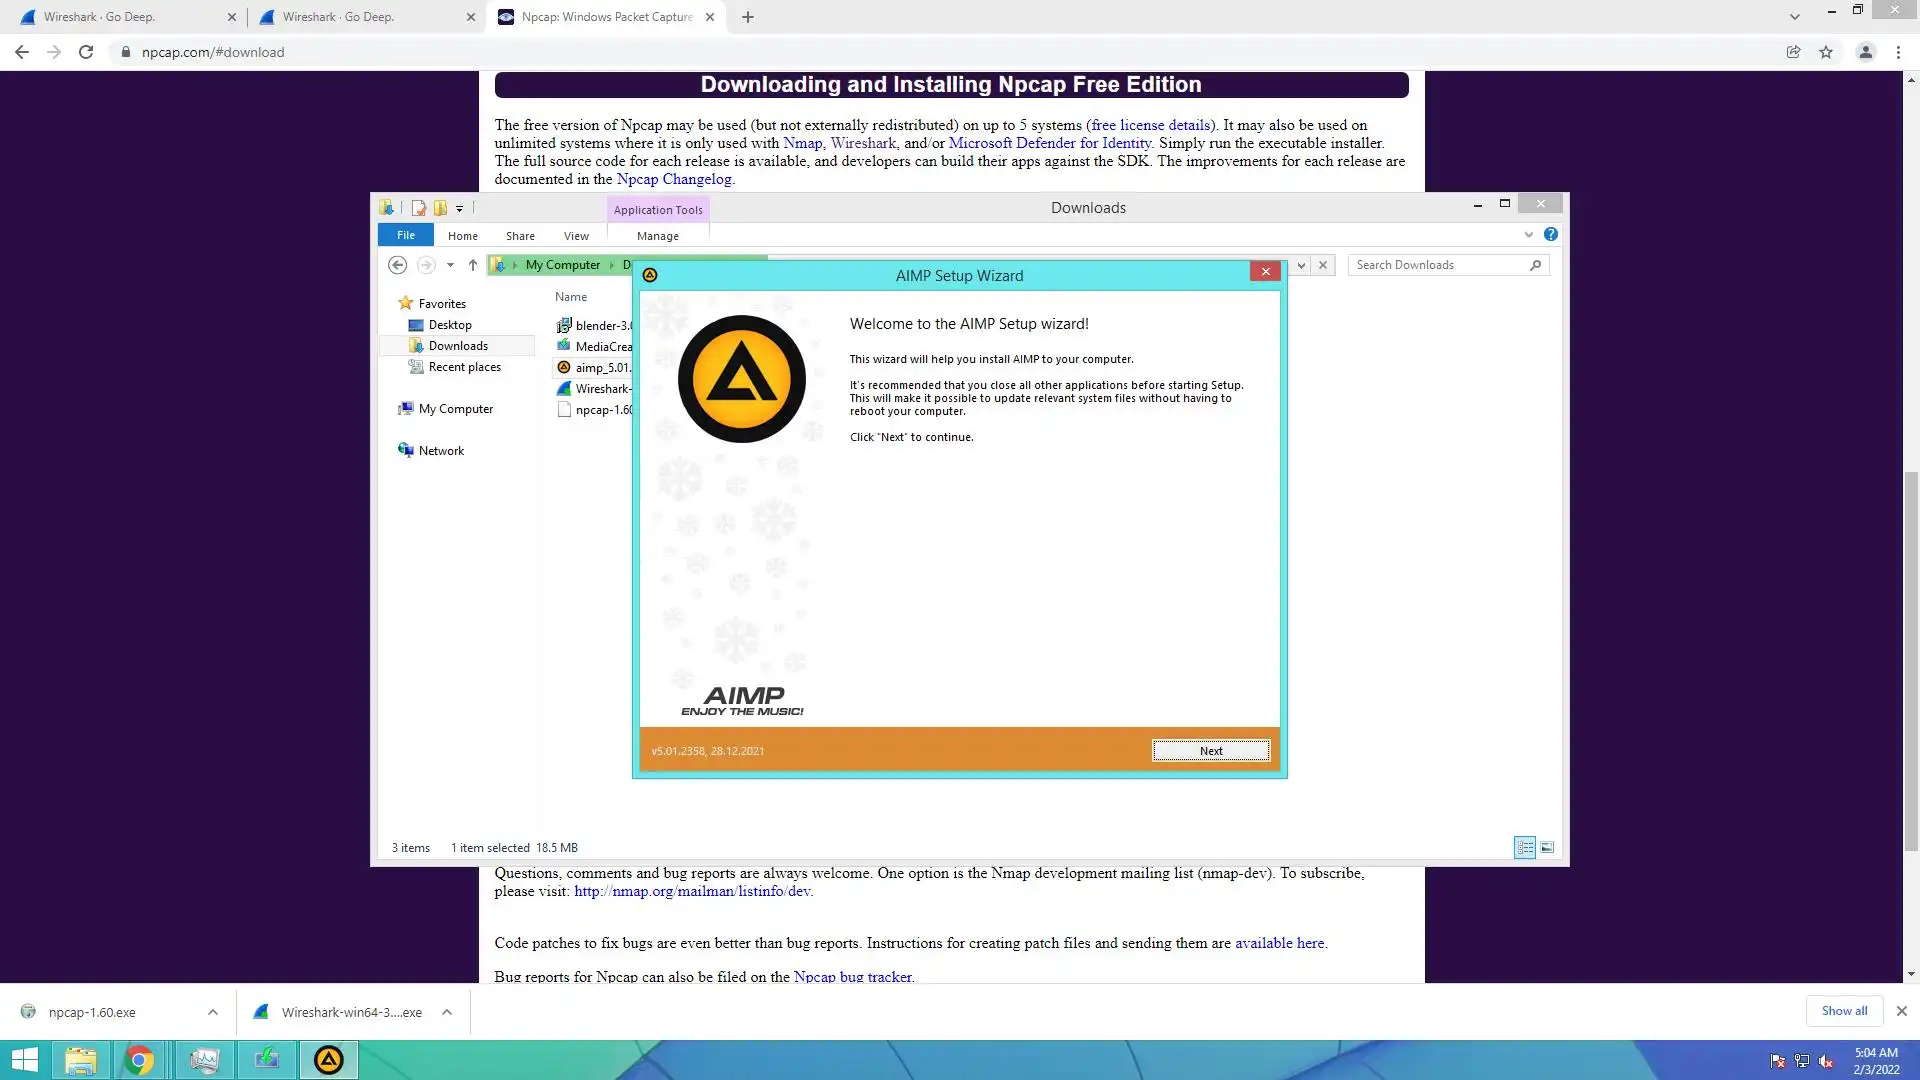Expand npcap-1.60.exe download options chevron
This screenshot has width=1920, height=1080.
[213, 1012]
